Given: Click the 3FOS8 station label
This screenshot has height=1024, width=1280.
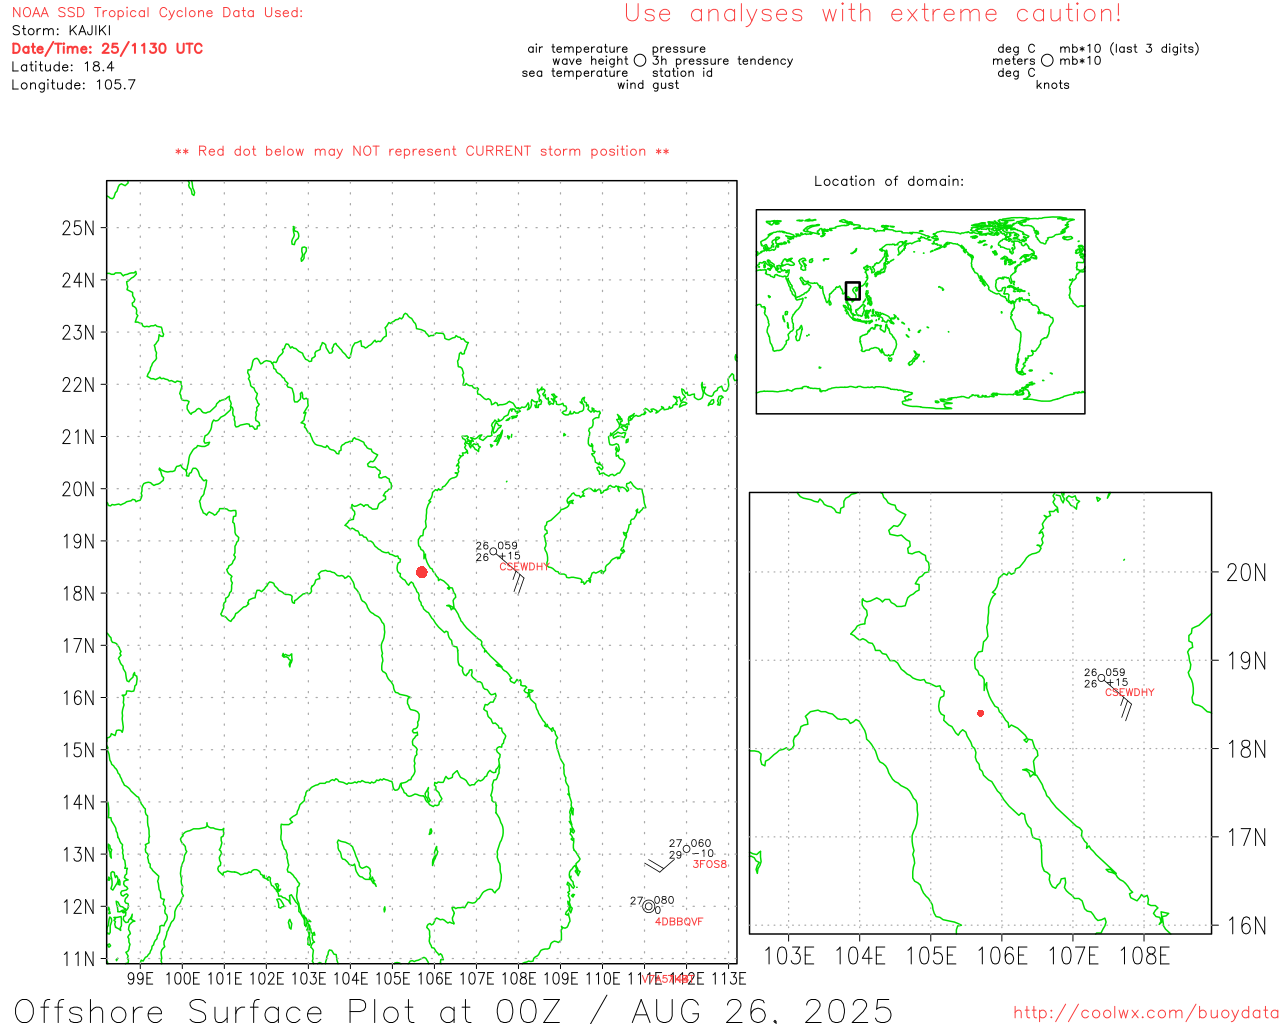Looking at the screenshot, I should pos(710,864).
